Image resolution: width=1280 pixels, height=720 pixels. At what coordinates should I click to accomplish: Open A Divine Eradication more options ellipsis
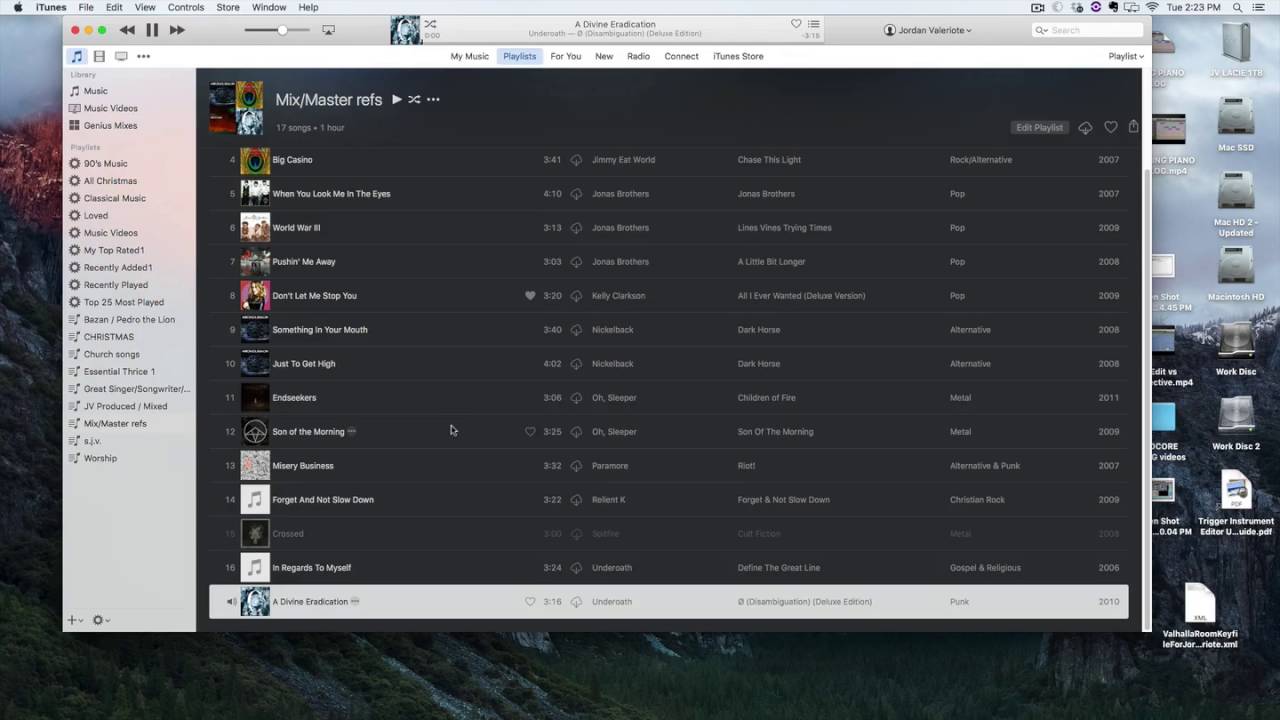coord(355,601)
